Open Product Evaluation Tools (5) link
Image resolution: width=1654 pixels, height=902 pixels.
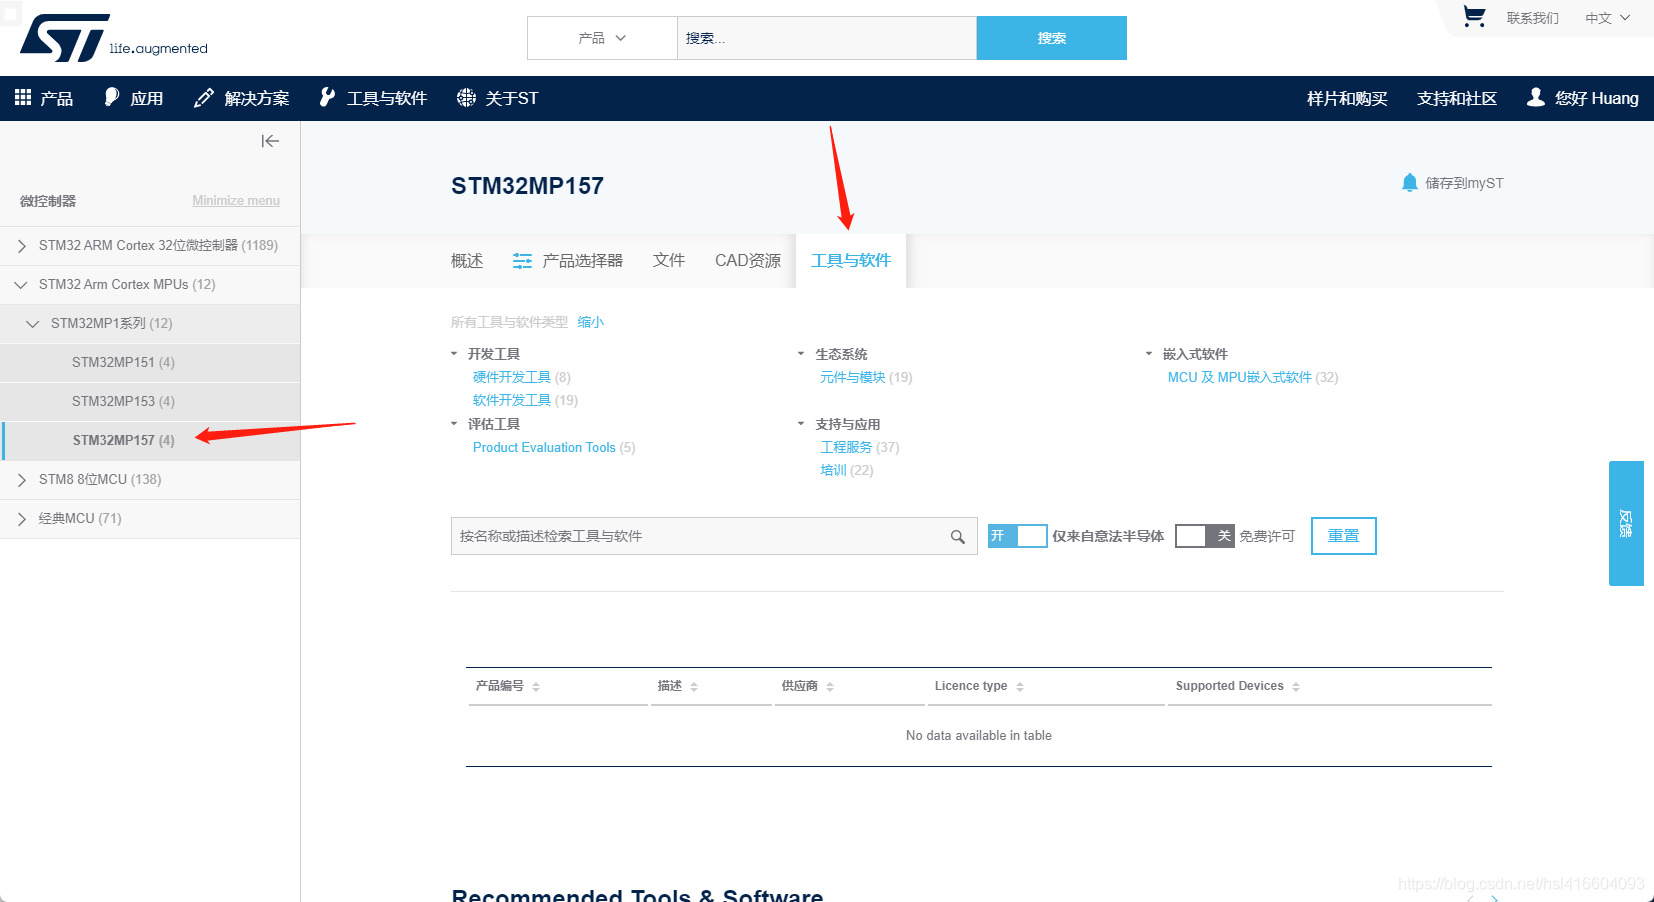(x=554, y=448)
